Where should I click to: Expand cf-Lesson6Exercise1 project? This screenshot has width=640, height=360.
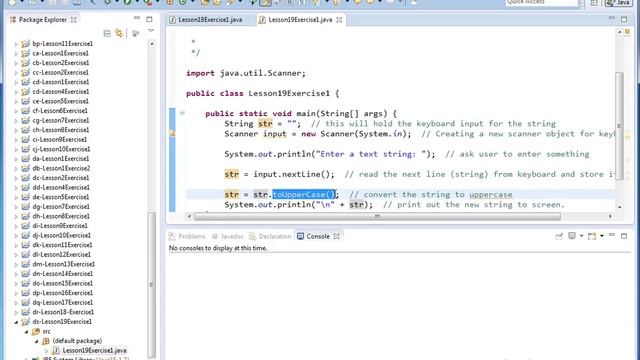(x=16, y=111)
